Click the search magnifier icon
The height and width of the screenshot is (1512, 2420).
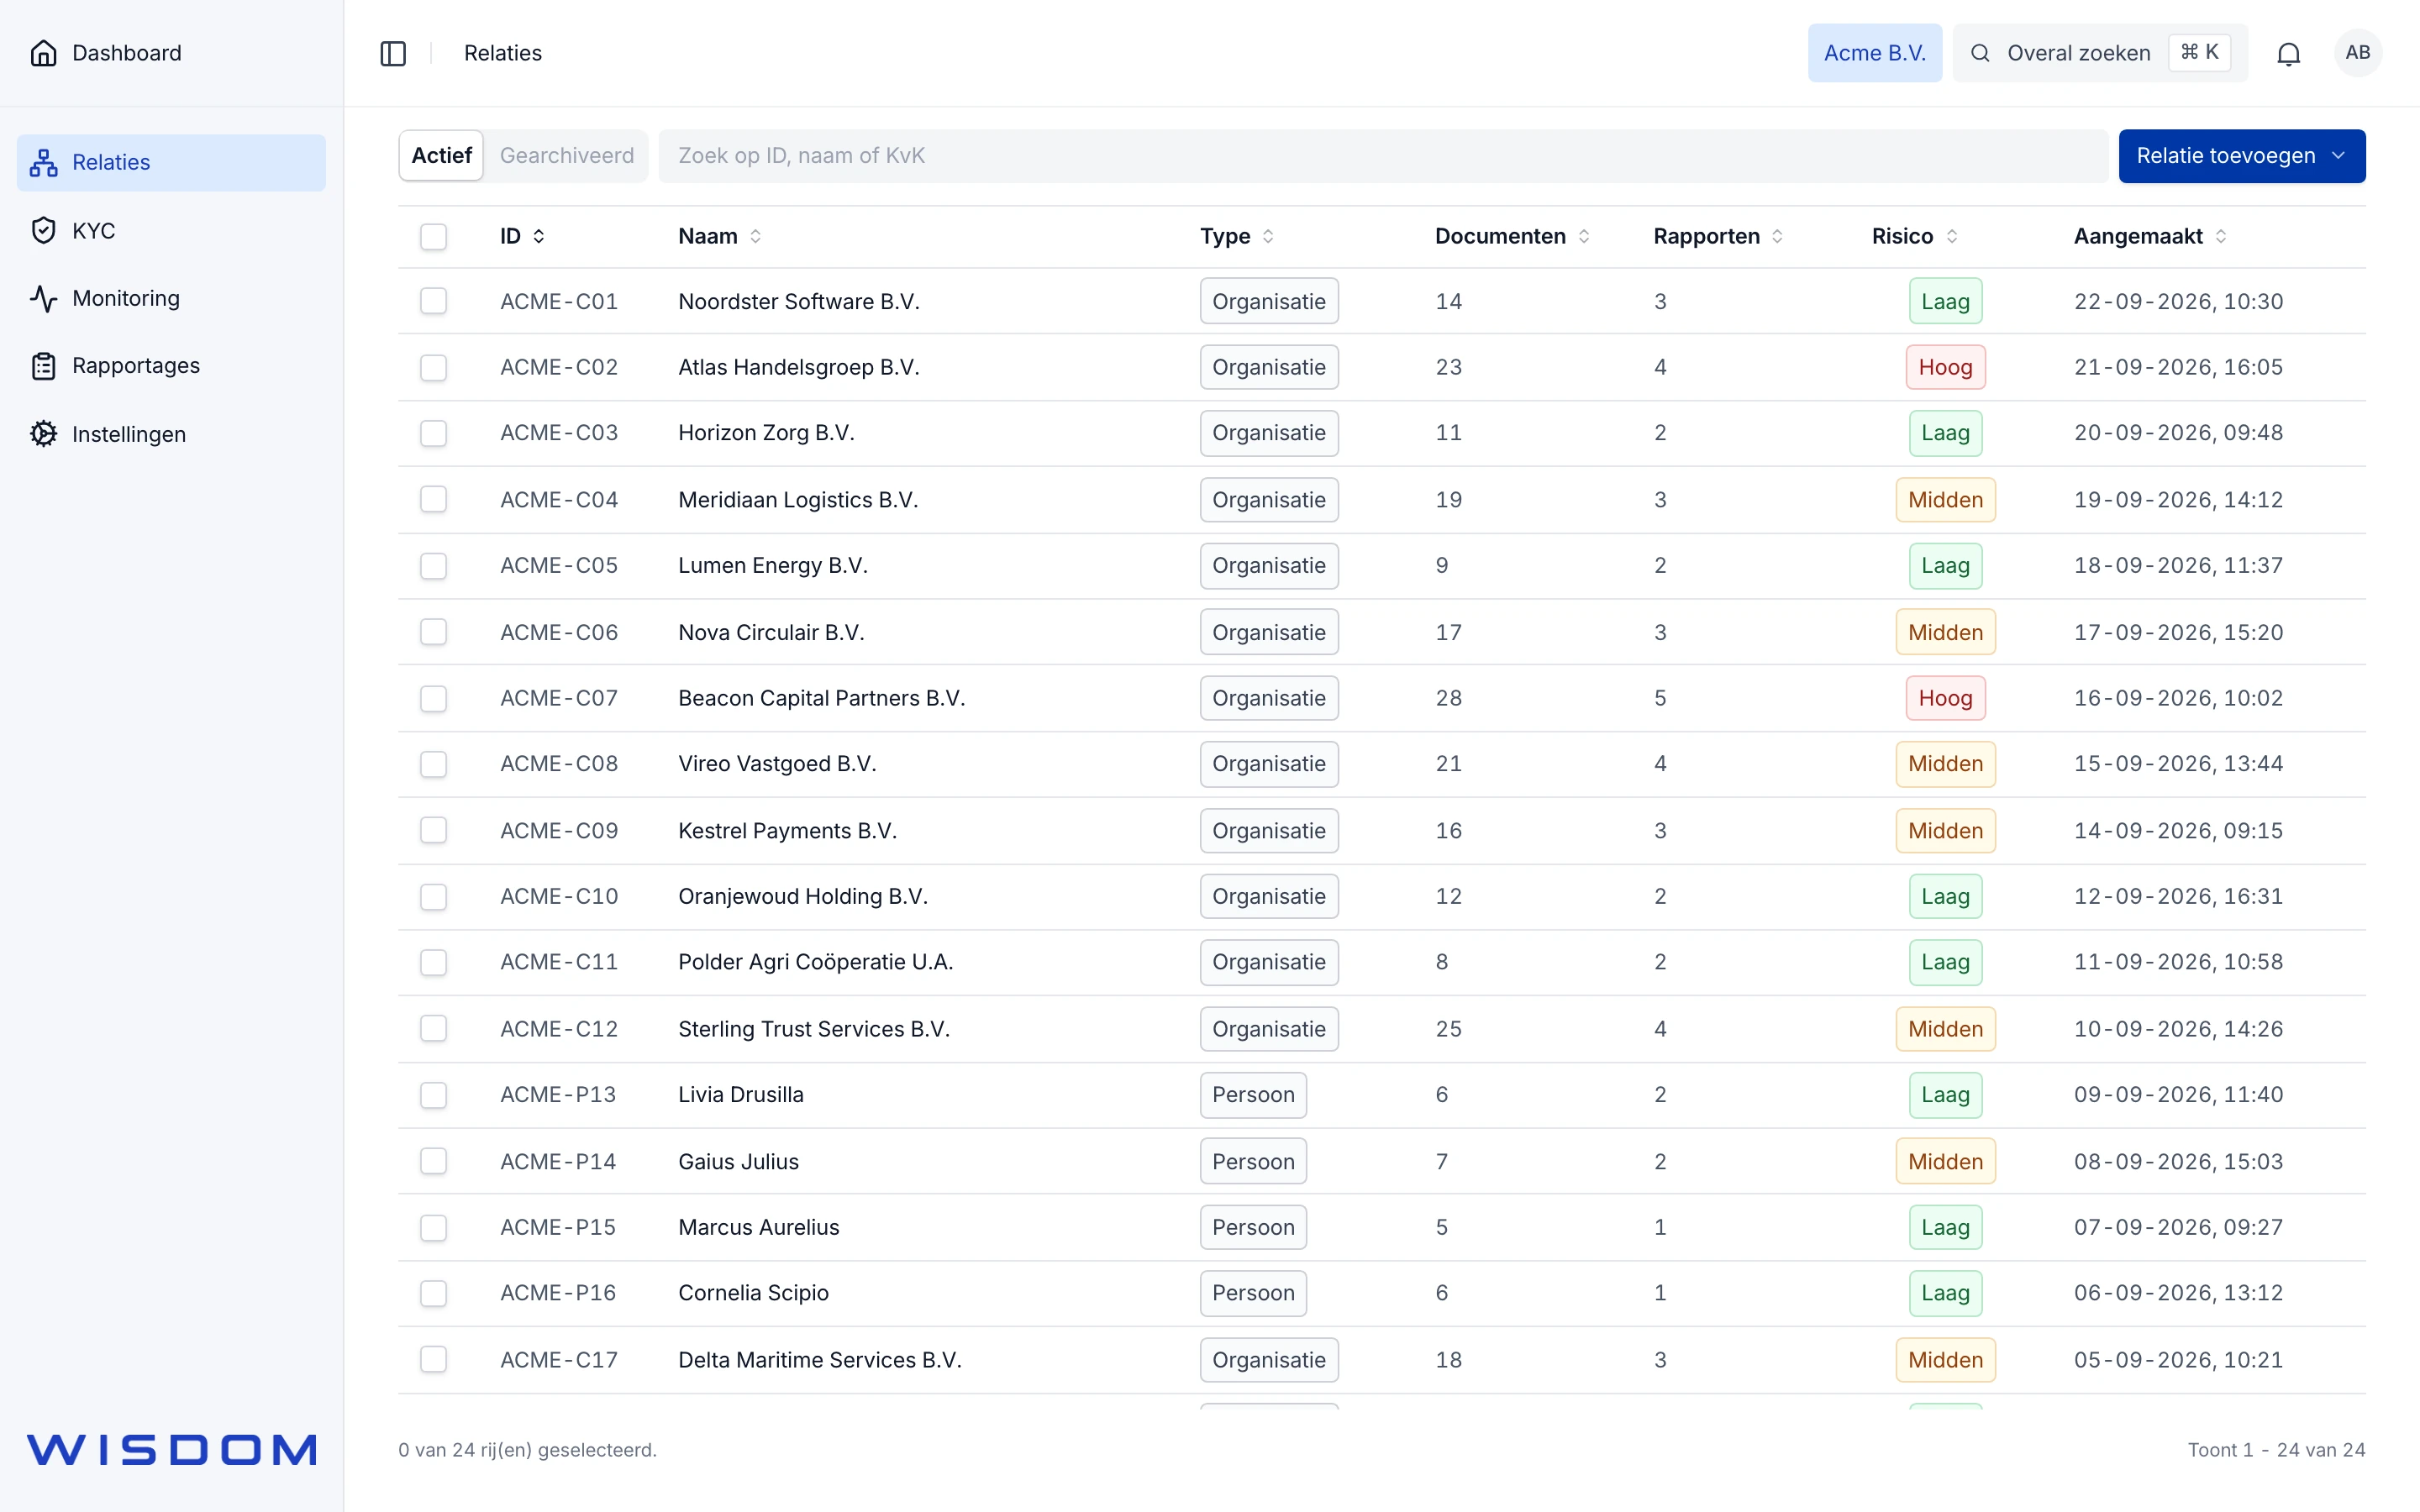click(x=1979, y=53)
